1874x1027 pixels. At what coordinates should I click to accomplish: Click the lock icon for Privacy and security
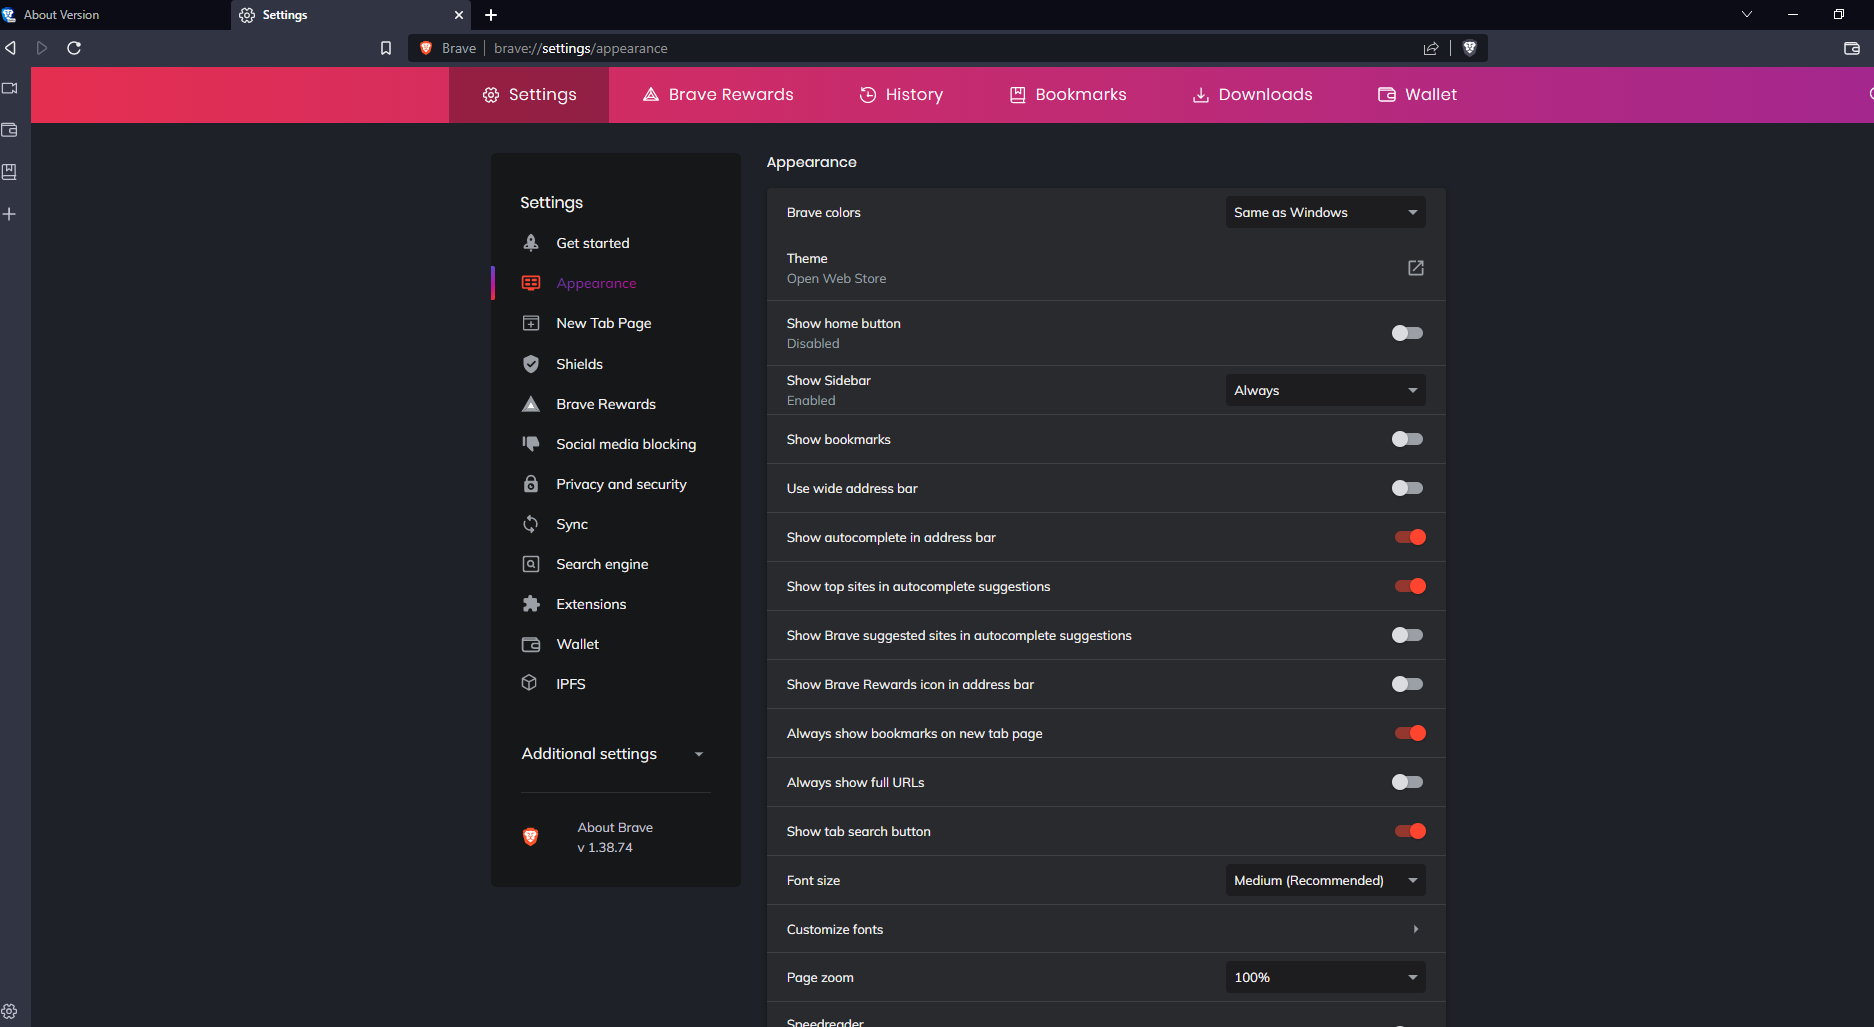click(x=531, y=484)
